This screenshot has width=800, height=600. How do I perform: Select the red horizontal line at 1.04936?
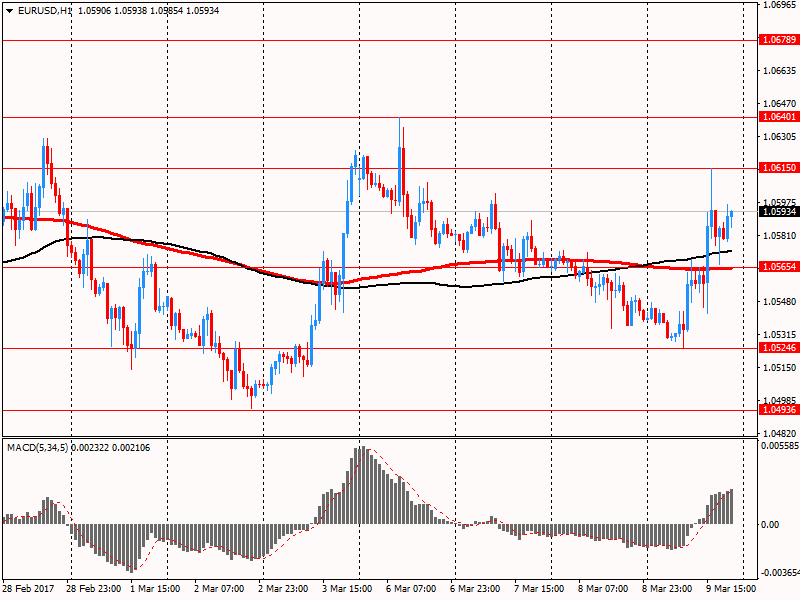[380, 410]
